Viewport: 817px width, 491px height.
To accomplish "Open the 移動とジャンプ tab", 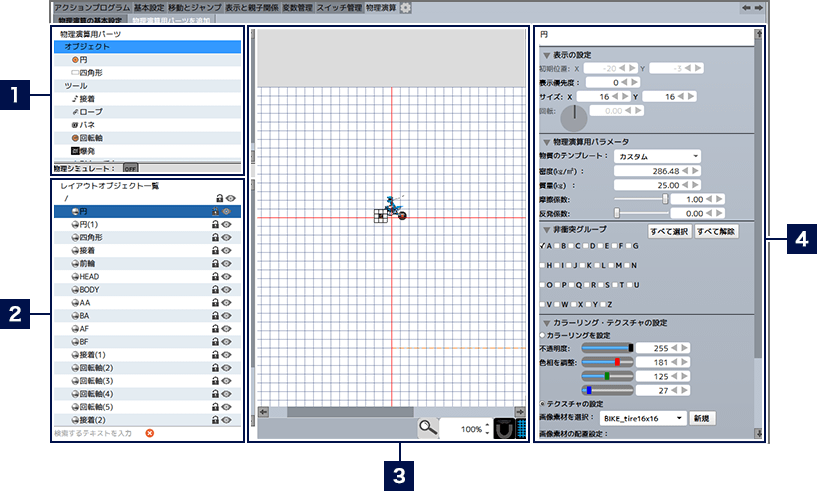I will 188,8.
